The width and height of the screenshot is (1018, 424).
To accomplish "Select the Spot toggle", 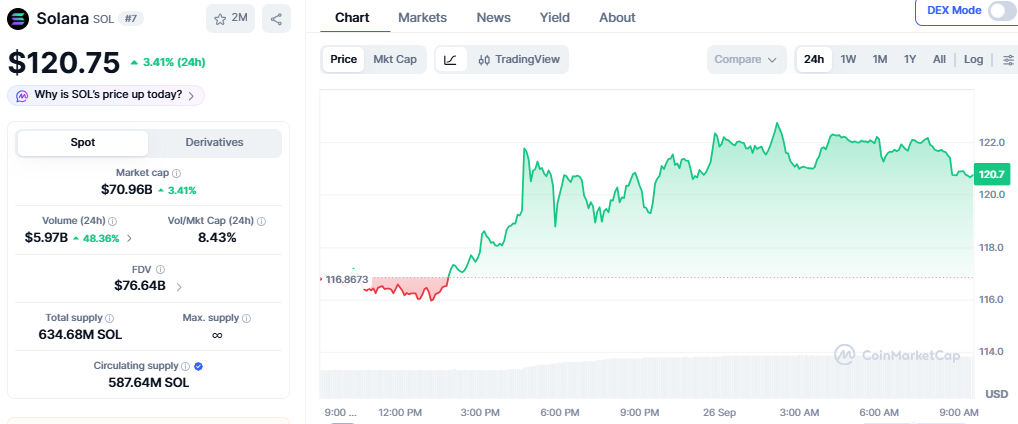I will click(x=83, y=143).
